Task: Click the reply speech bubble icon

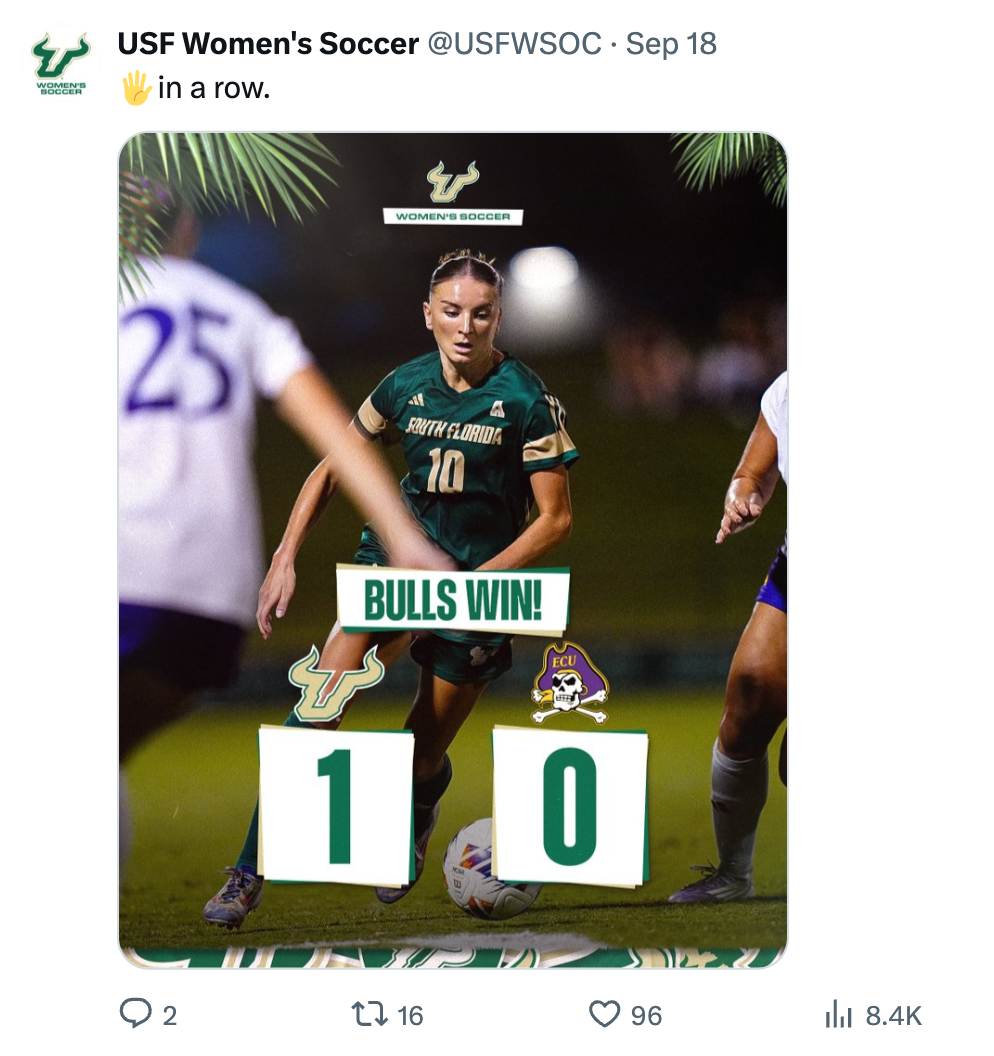Action: [134, 1015]
